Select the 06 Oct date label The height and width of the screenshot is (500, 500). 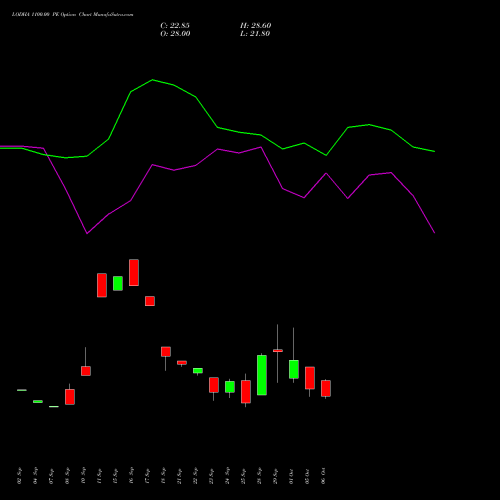click(323, 476)
